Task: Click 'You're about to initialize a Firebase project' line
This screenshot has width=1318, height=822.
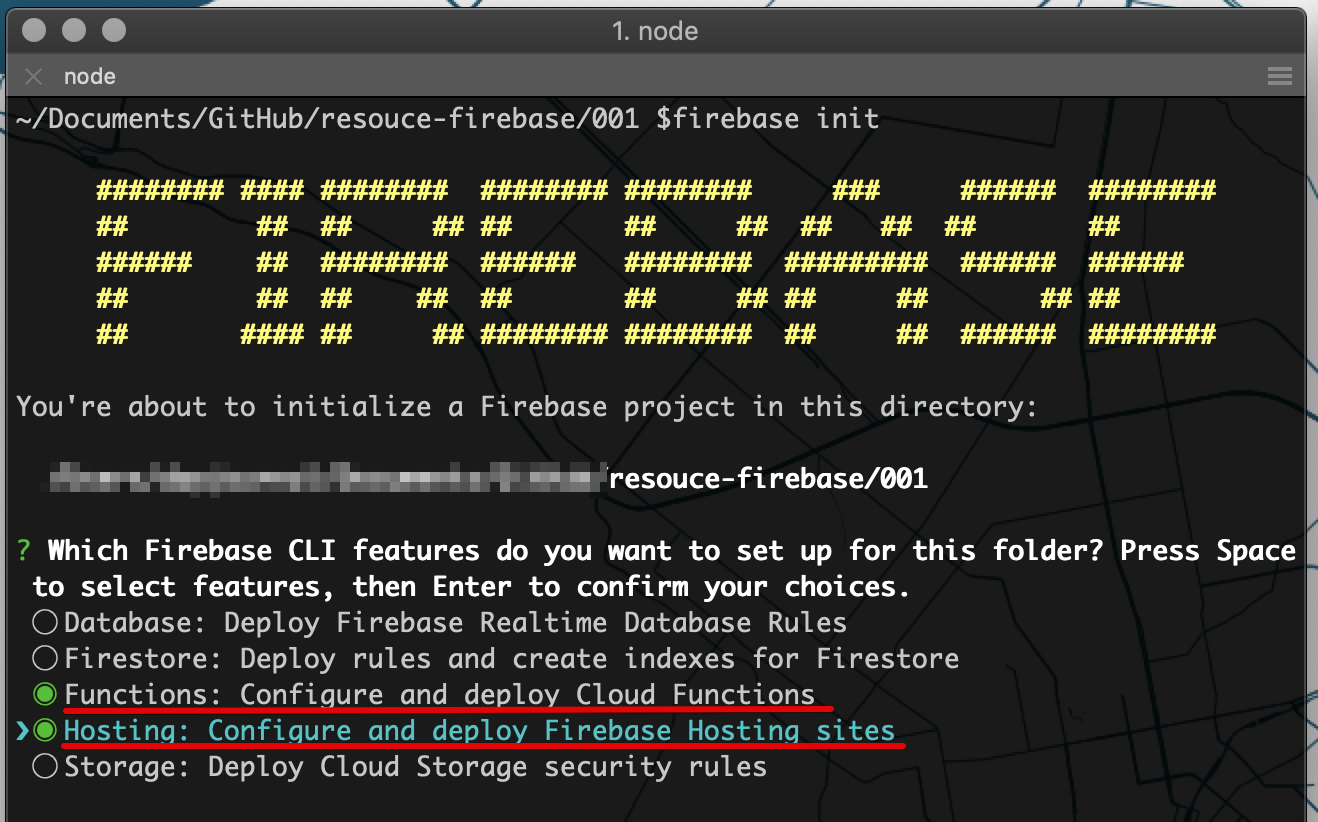Action: 527,407
